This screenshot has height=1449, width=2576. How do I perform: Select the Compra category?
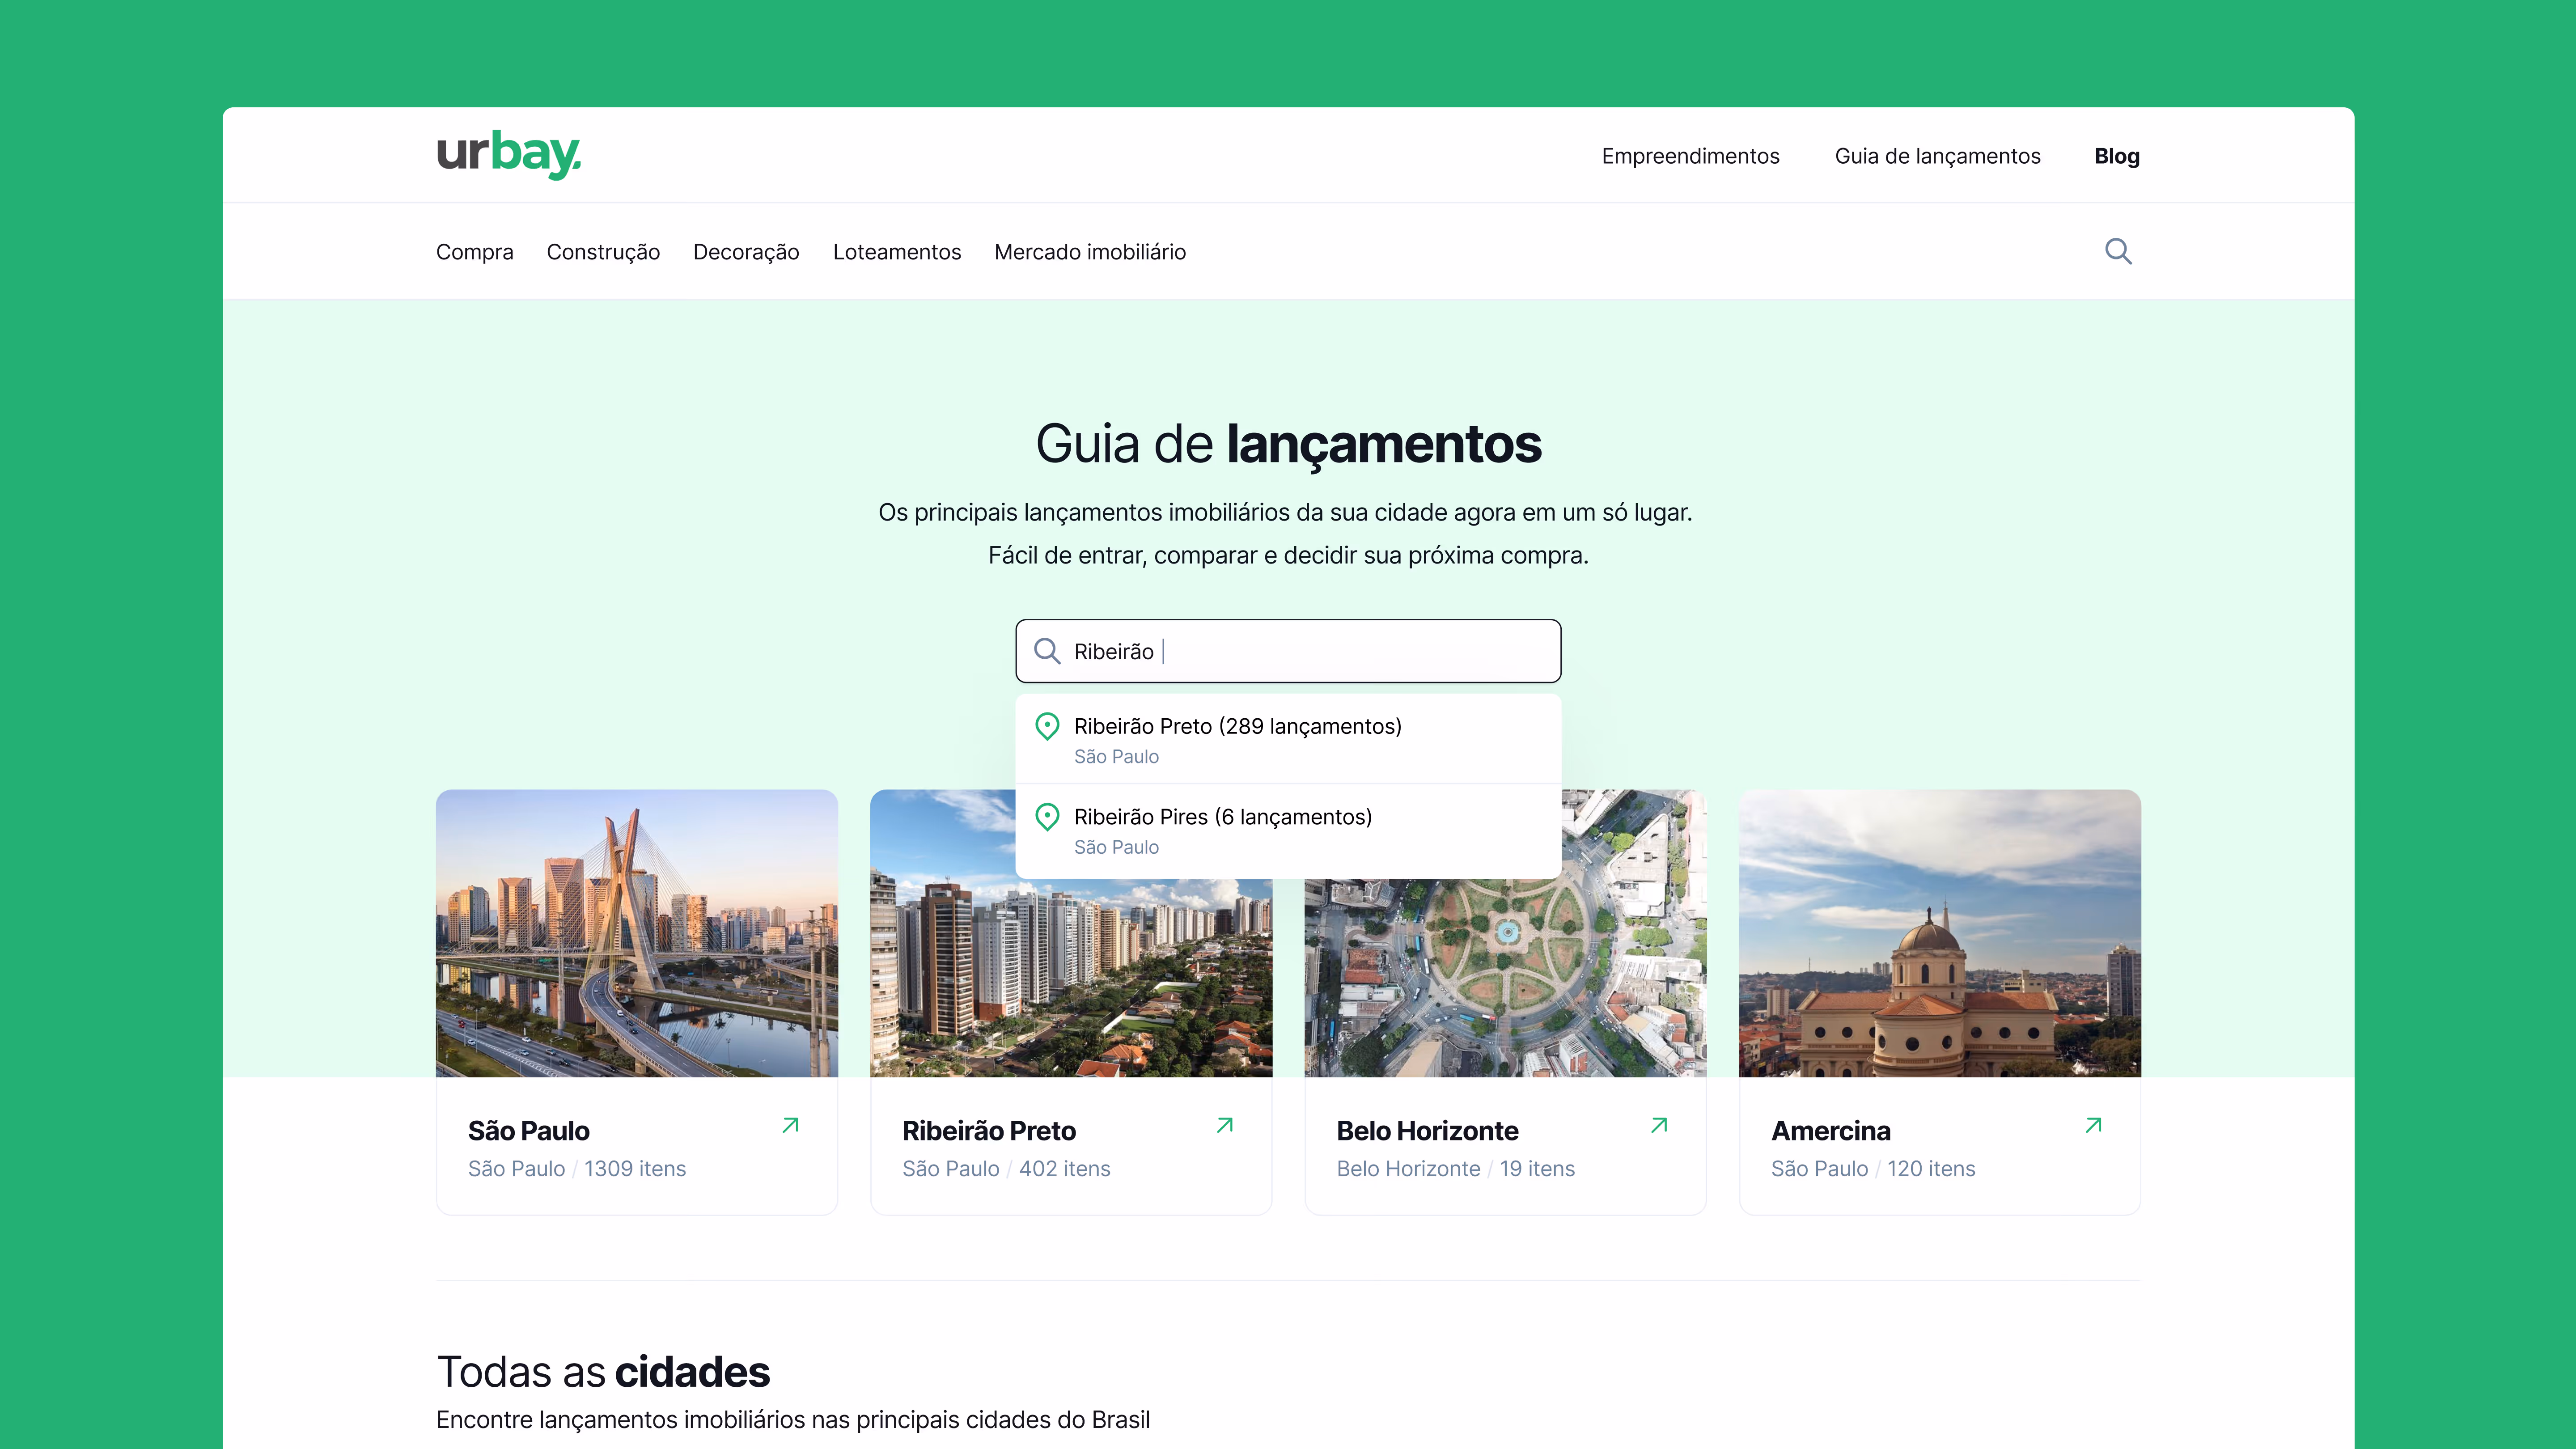click(474, 252)
